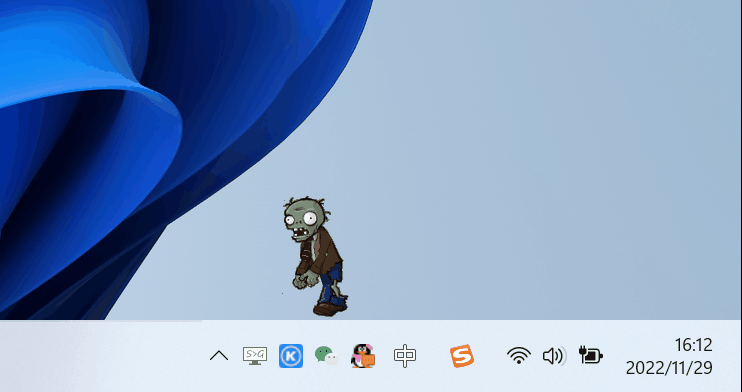The image size is (742, 392).
Task: Open the blue K music app tray icon
Action: pos(291,356)
